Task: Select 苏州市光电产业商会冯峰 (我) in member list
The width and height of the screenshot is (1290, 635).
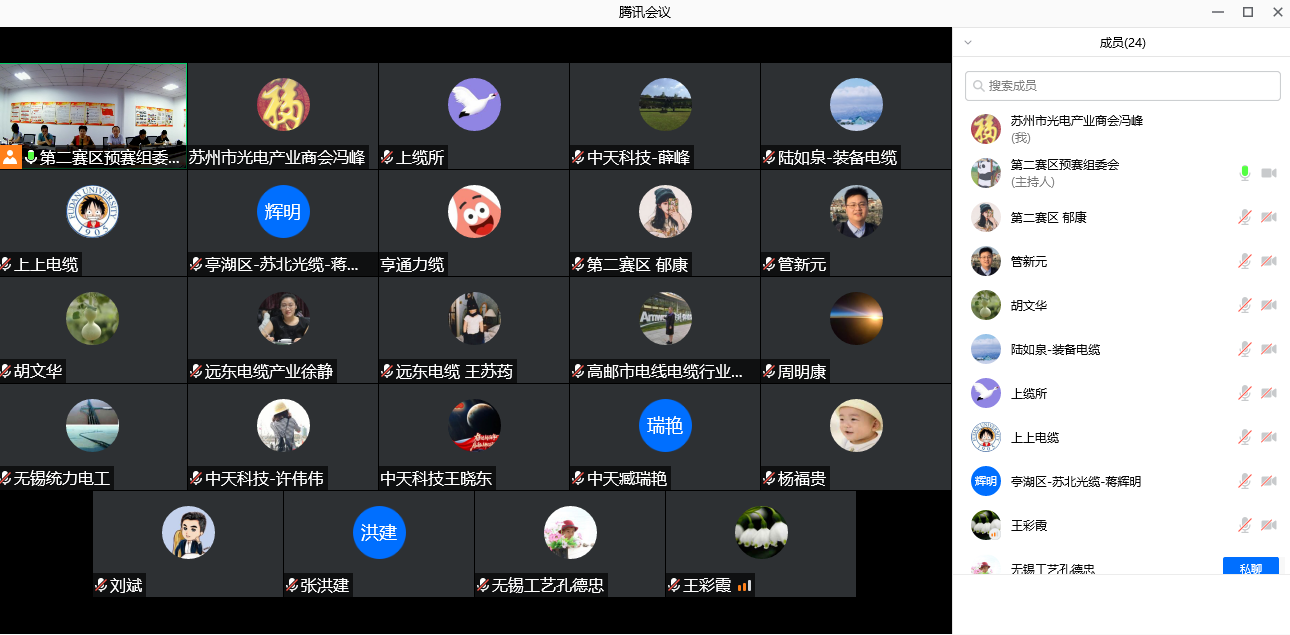Action: tap(1076, 129)
